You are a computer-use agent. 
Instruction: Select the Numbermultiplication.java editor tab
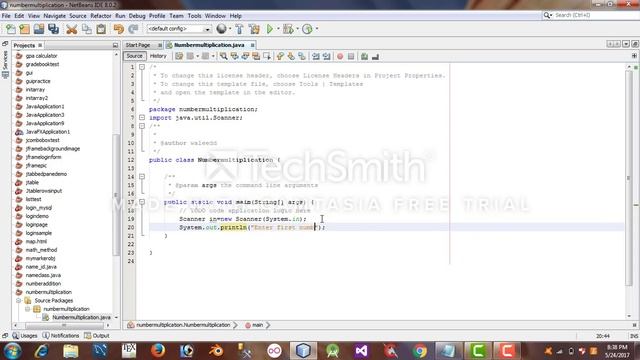point(209,45)
